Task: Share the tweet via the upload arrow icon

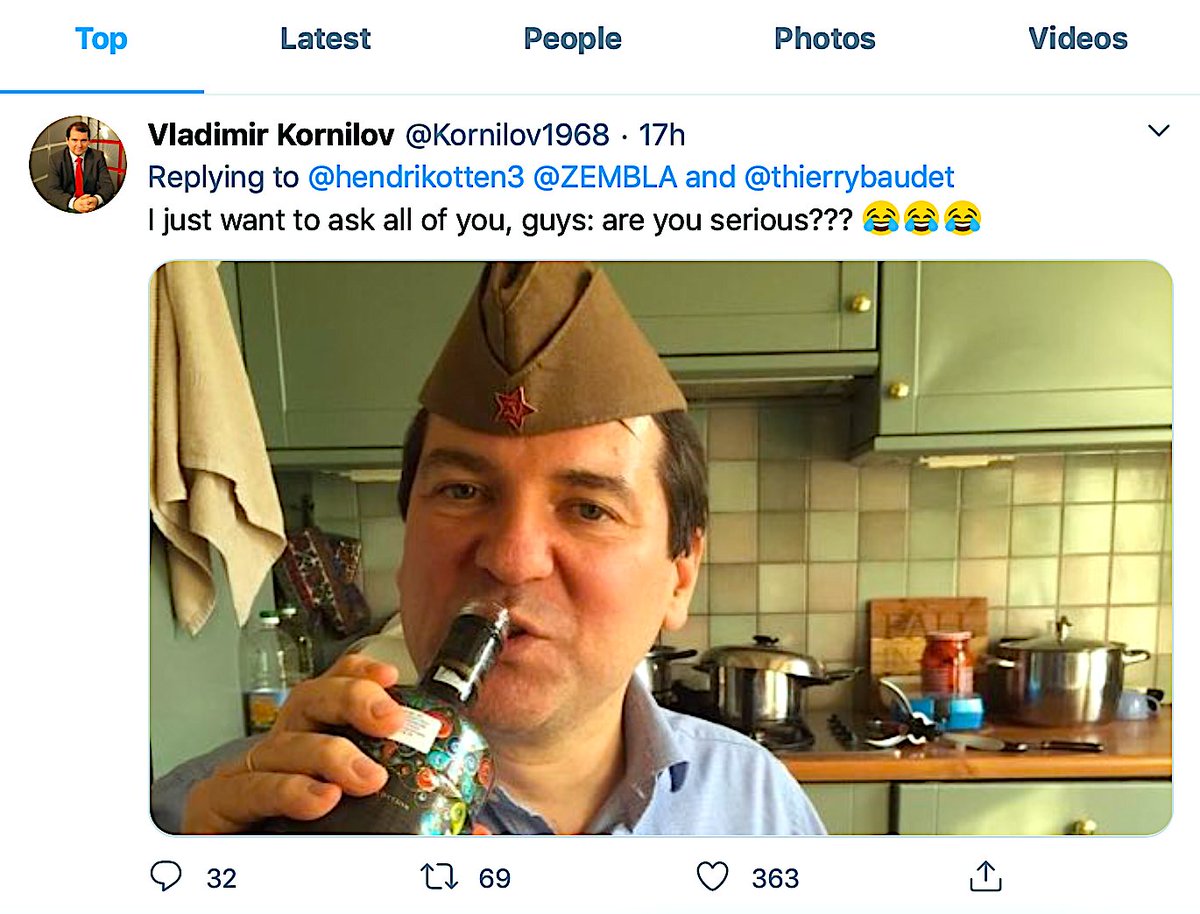Action: [x=985, y=876]
